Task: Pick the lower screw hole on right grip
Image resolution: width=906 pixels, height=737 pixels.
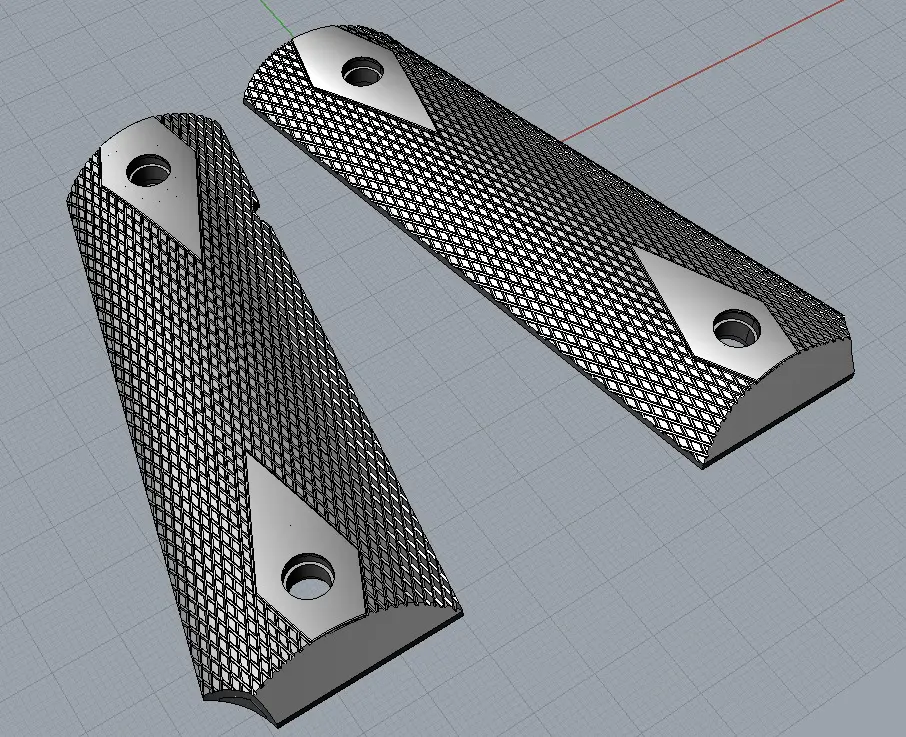Action: click(x=737, y=329)
